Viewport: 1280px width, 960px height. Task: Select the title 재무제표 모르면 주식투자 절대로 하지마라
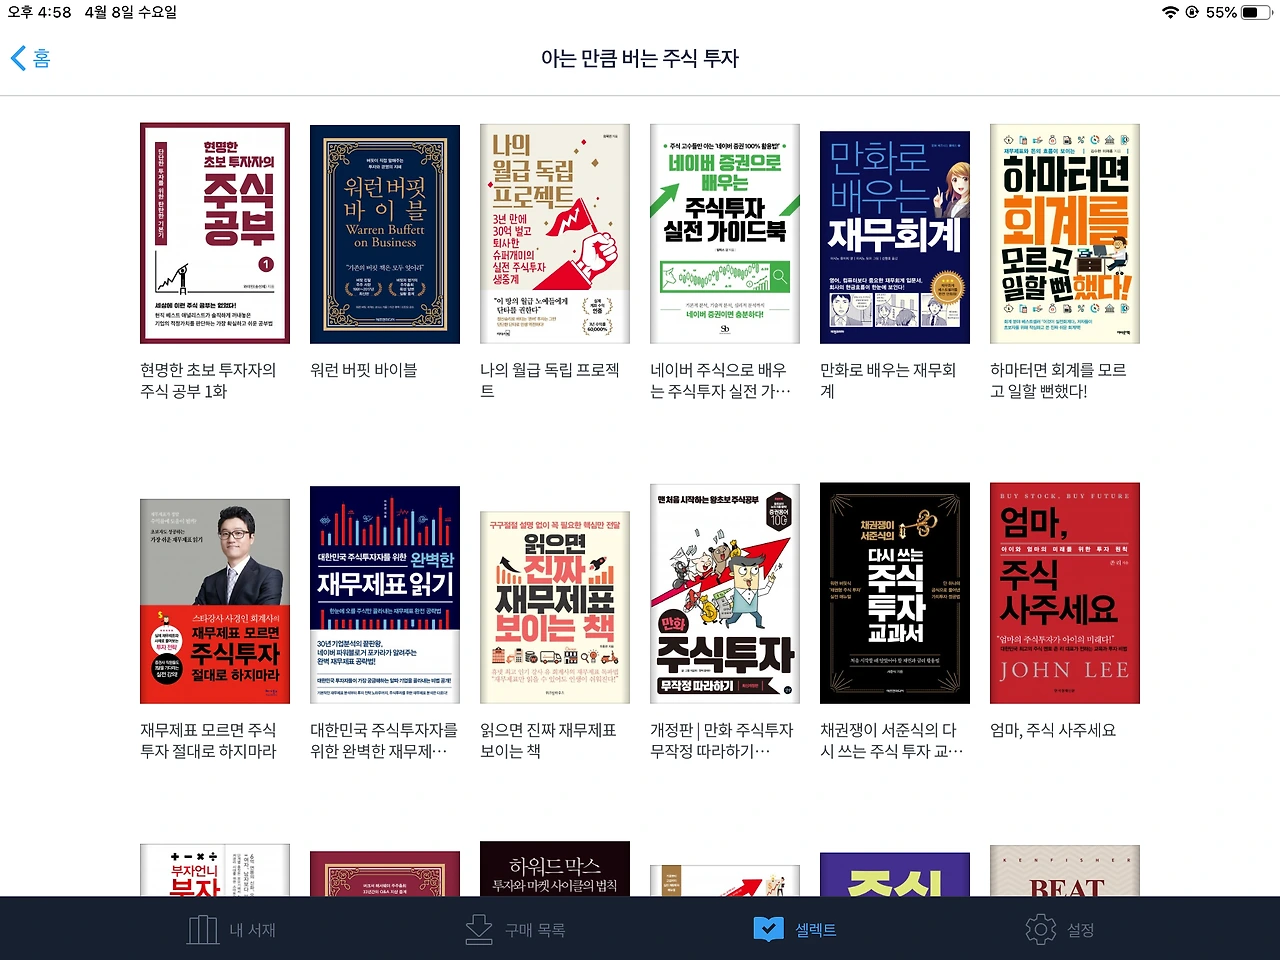tap(208, 741)
